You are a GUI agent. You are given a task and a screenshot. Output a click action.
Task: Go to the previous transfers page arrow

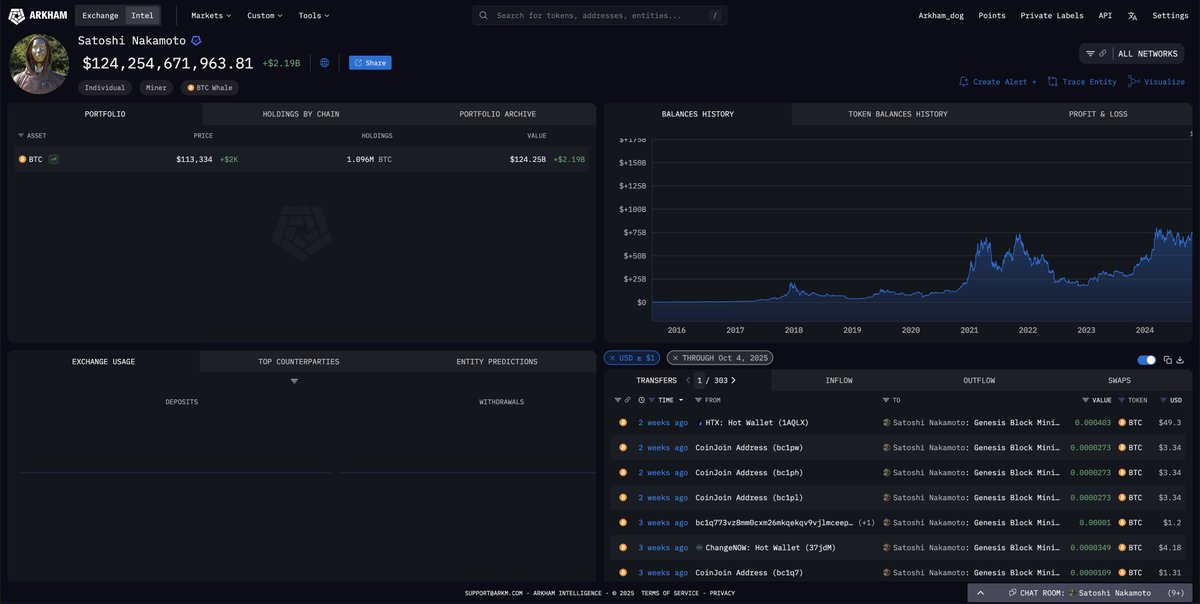click(x=688, y=380)
